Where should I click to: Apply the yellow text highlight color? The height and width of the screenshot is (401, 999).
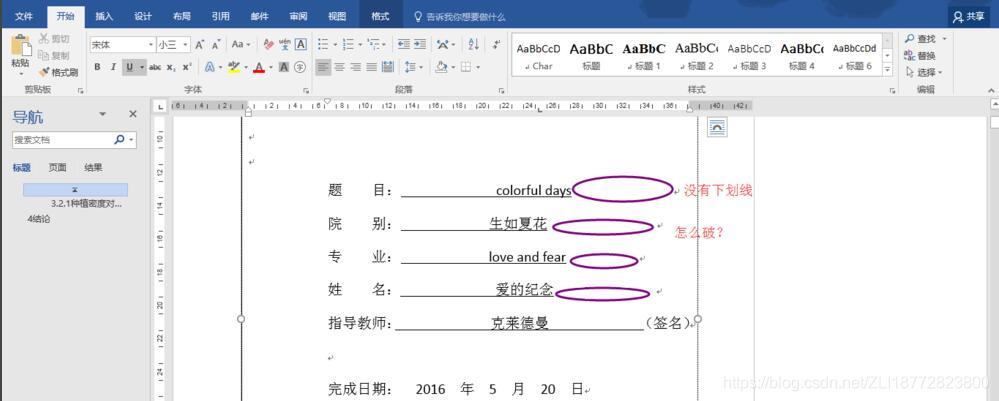tap(233, 67)
